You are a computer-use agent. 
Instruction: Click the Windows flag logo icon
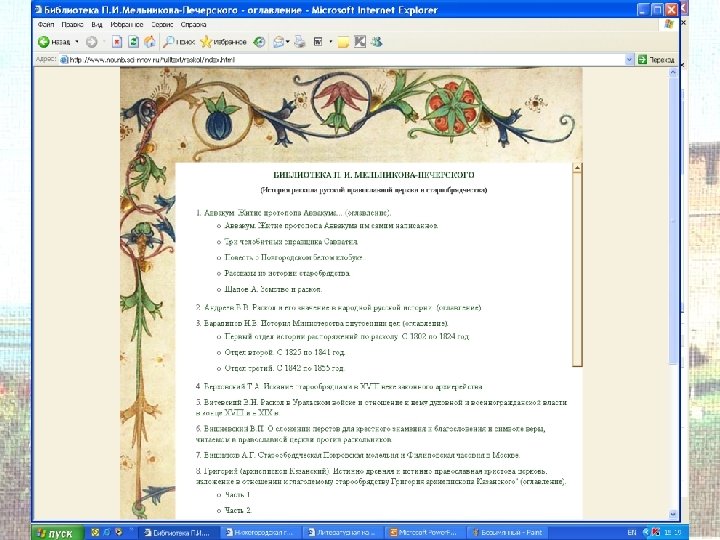[669, 24]
